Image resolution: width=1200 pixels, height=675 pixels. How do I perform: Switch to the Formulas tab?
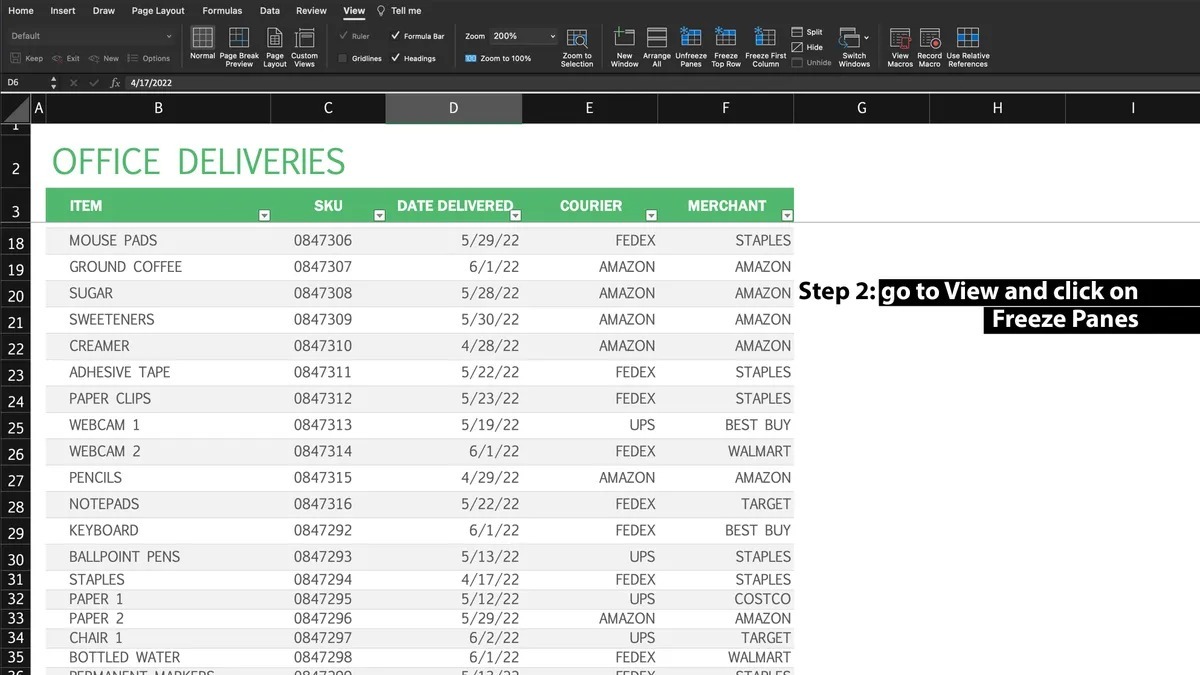pyautogui.click(x=222, y=11)
